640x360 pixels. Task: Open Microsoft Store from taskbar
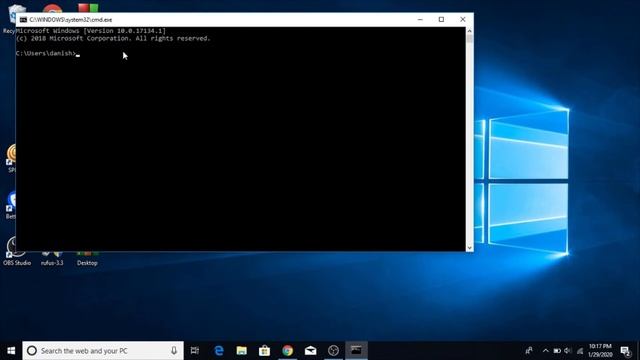(264, 351)
